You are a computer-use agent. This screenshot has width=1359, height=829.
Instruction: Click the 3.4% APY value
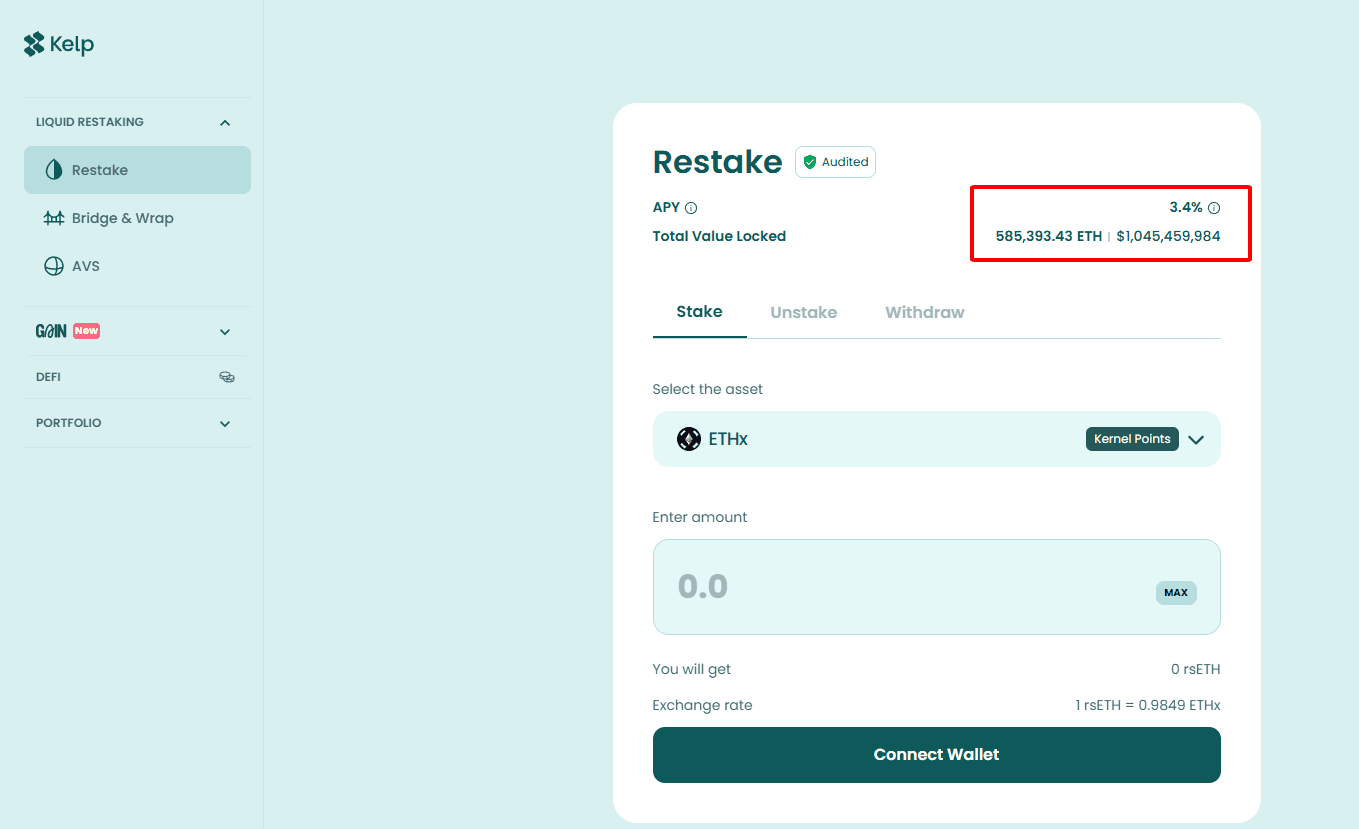click(x=1186, y=208)
